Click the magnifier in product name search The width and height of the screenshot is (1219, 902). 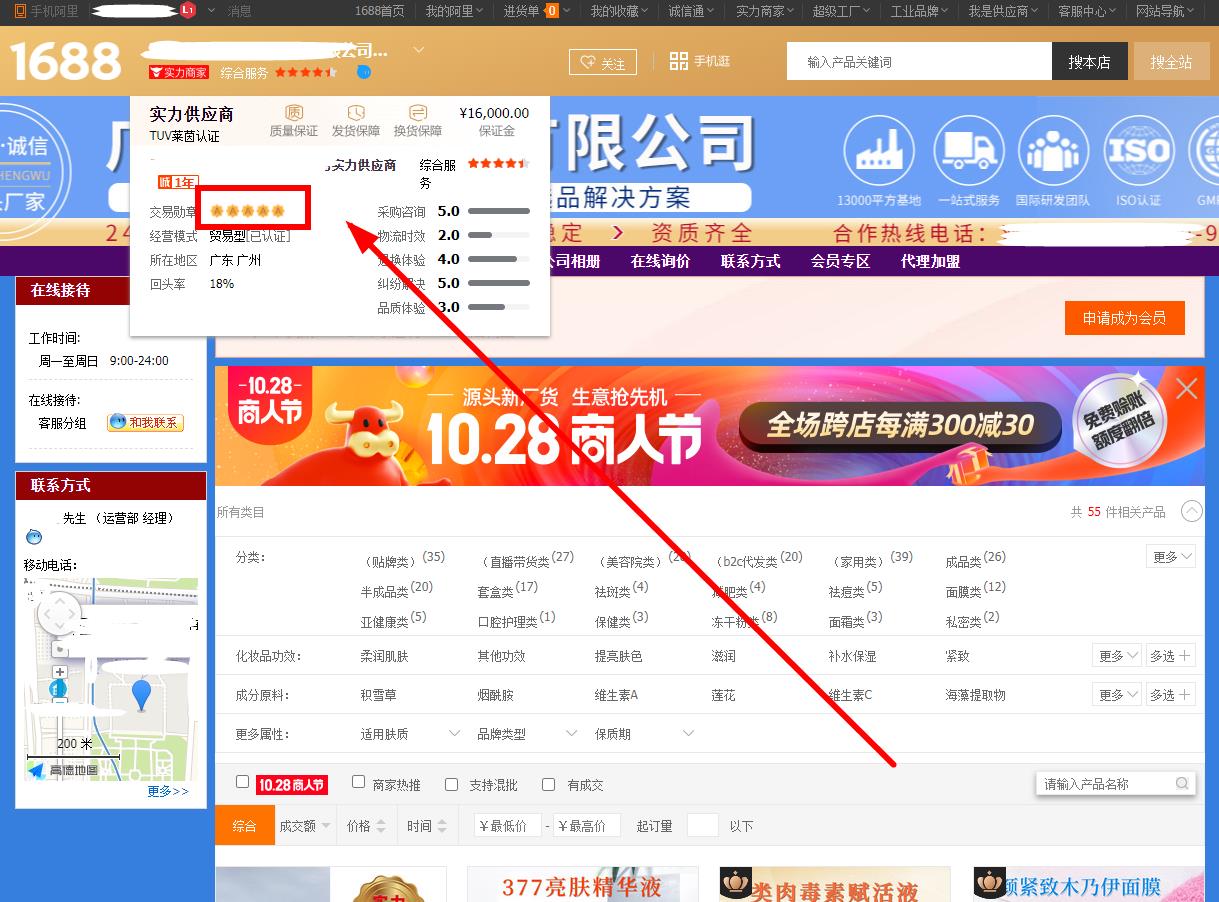1182,784
